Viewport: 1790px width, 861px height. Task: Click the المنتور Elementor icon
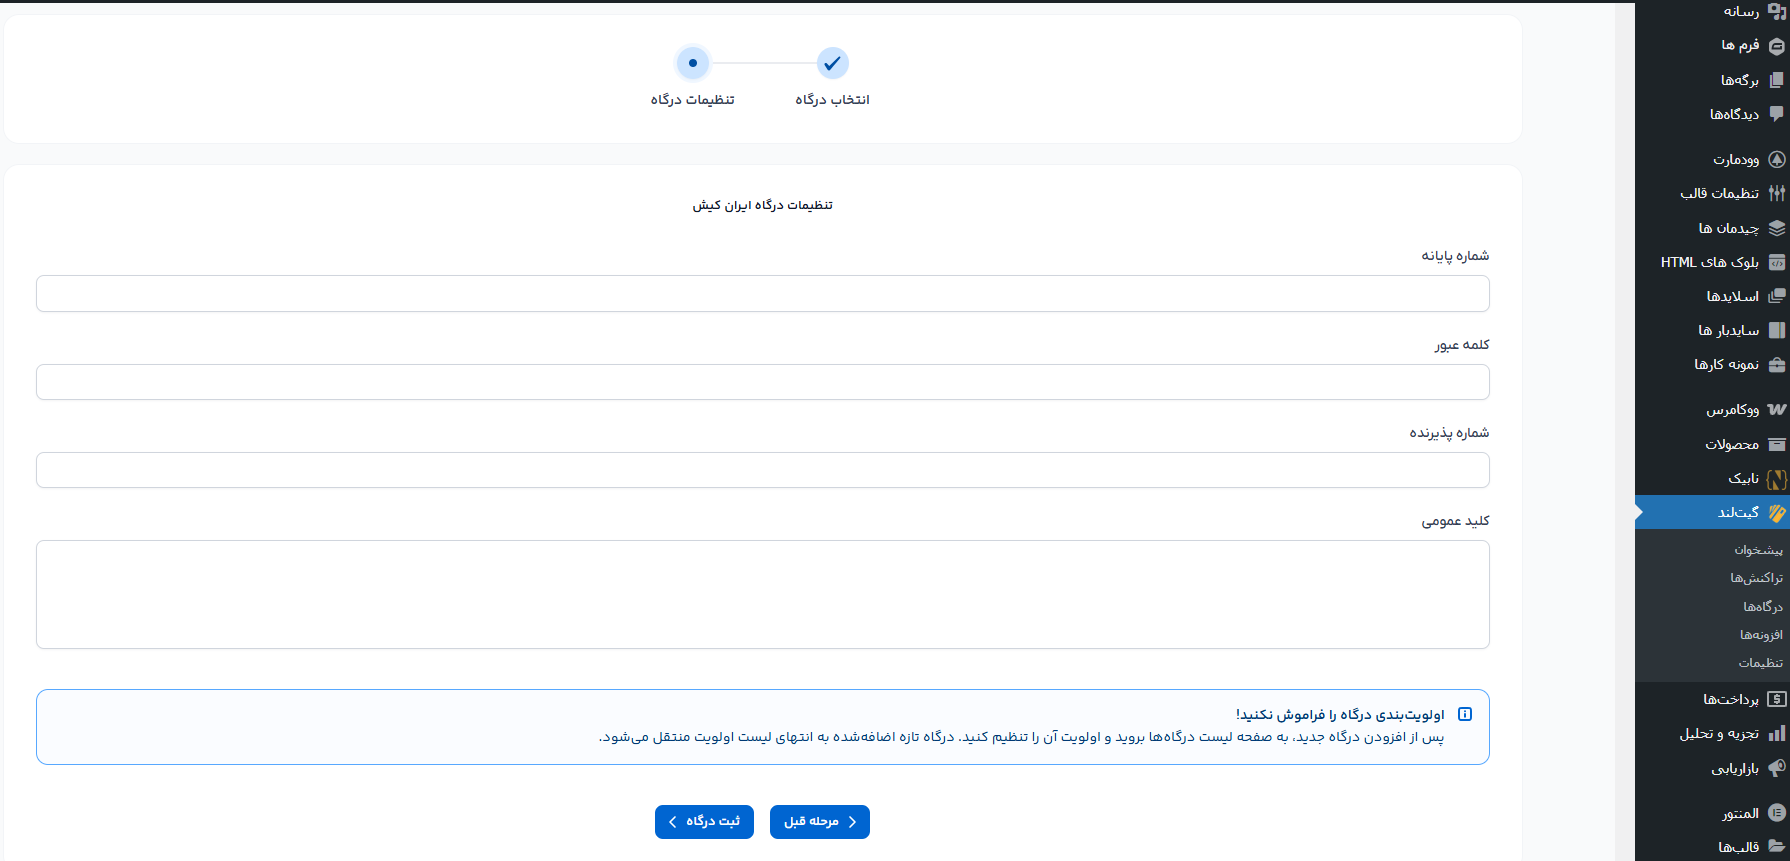[1776, 813]
